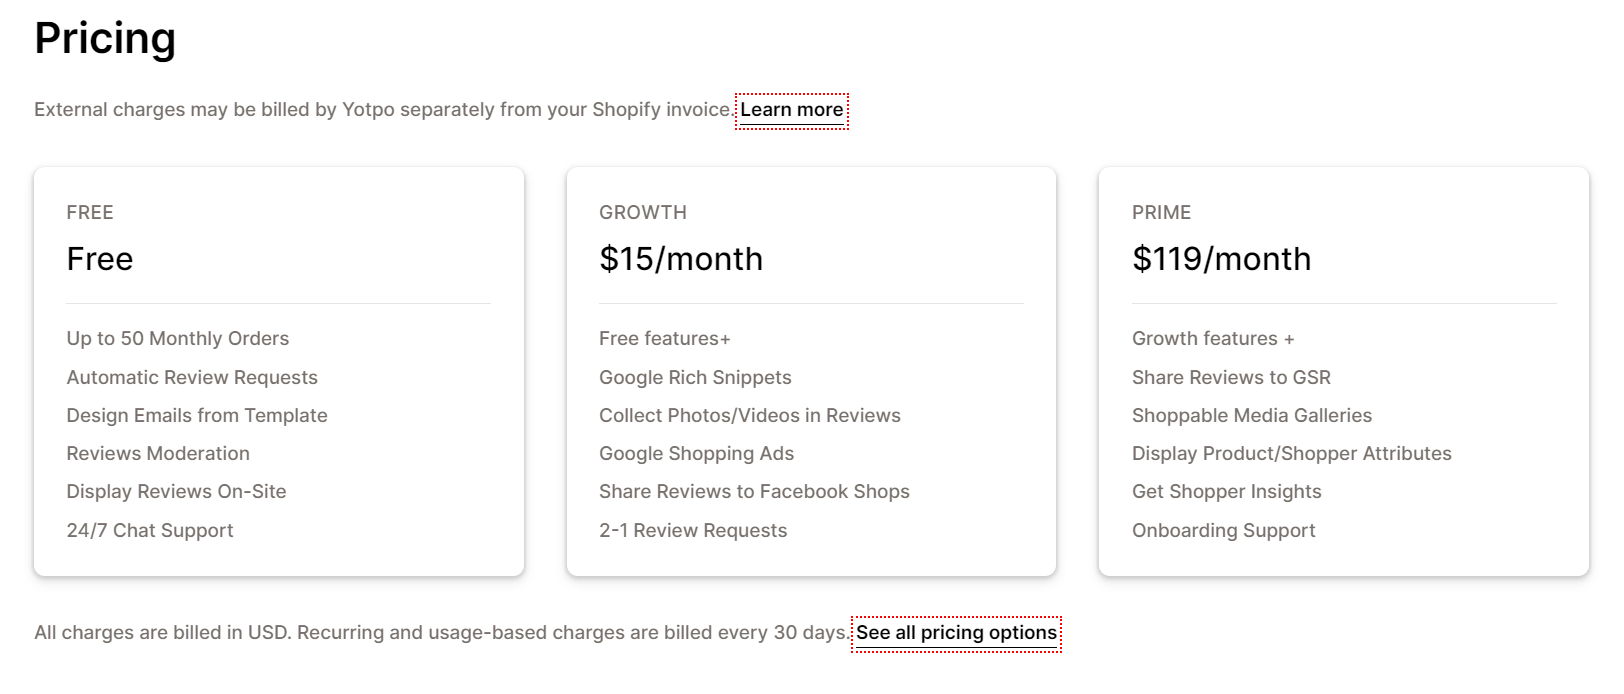The width and height of the screenshot is (1624, 694).
Task: Click the $15/month Growth price
Action: [x=681, y=259]
